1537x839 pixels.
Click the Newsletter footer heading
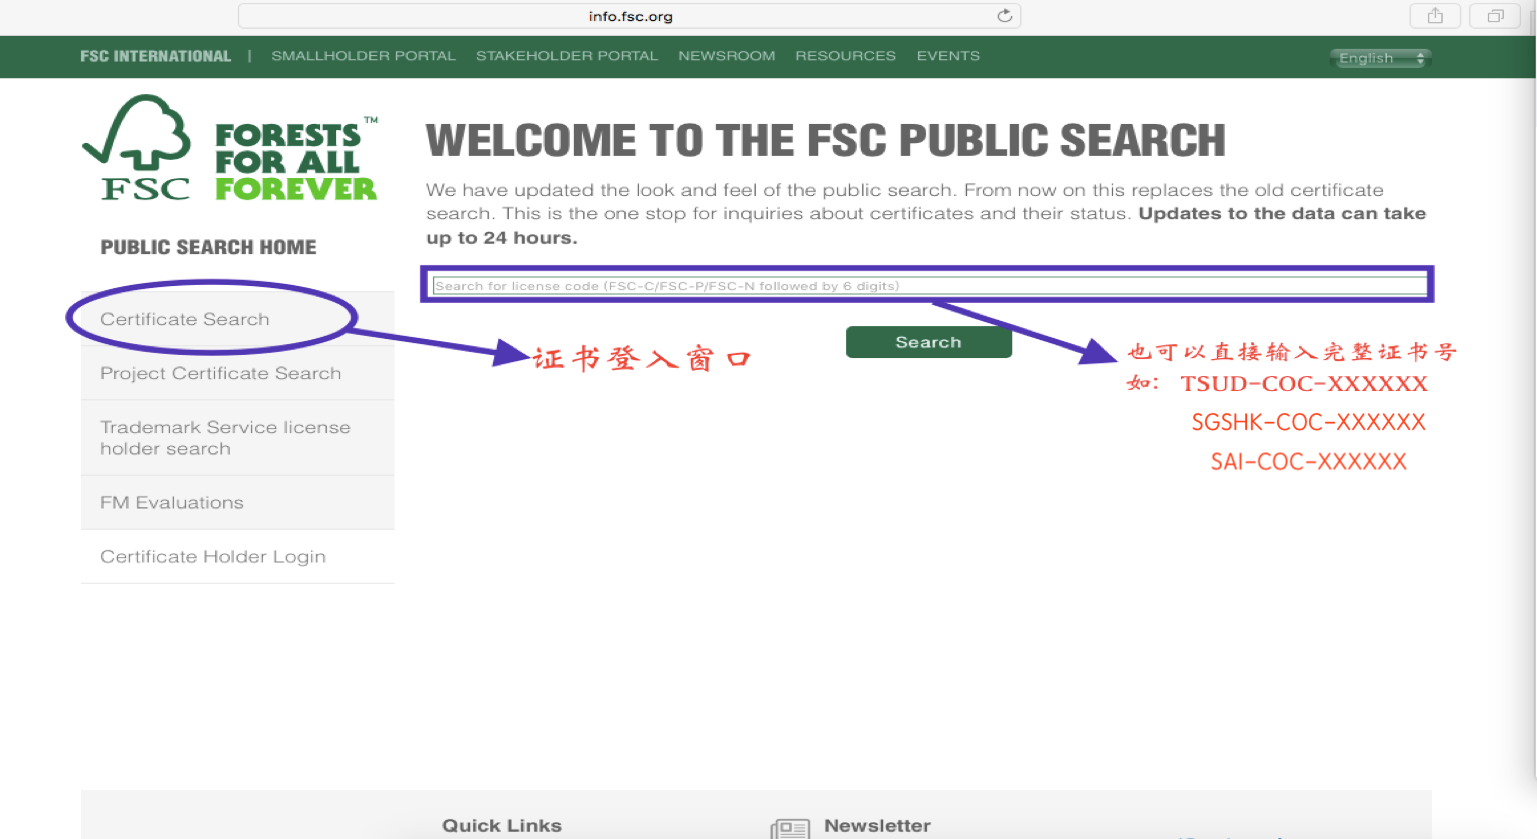coord(877,826)
